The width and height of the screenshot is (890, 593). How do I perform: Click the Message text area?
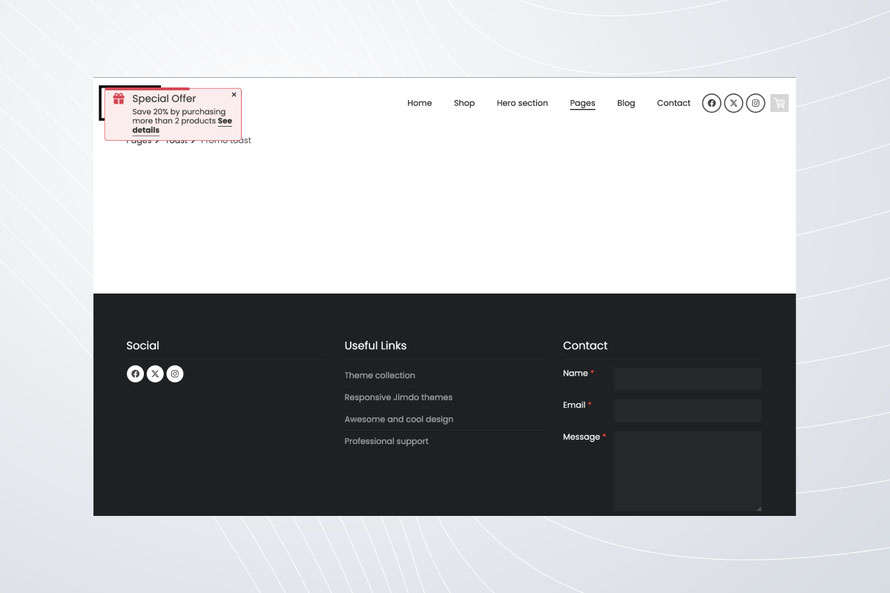[687, 471]
